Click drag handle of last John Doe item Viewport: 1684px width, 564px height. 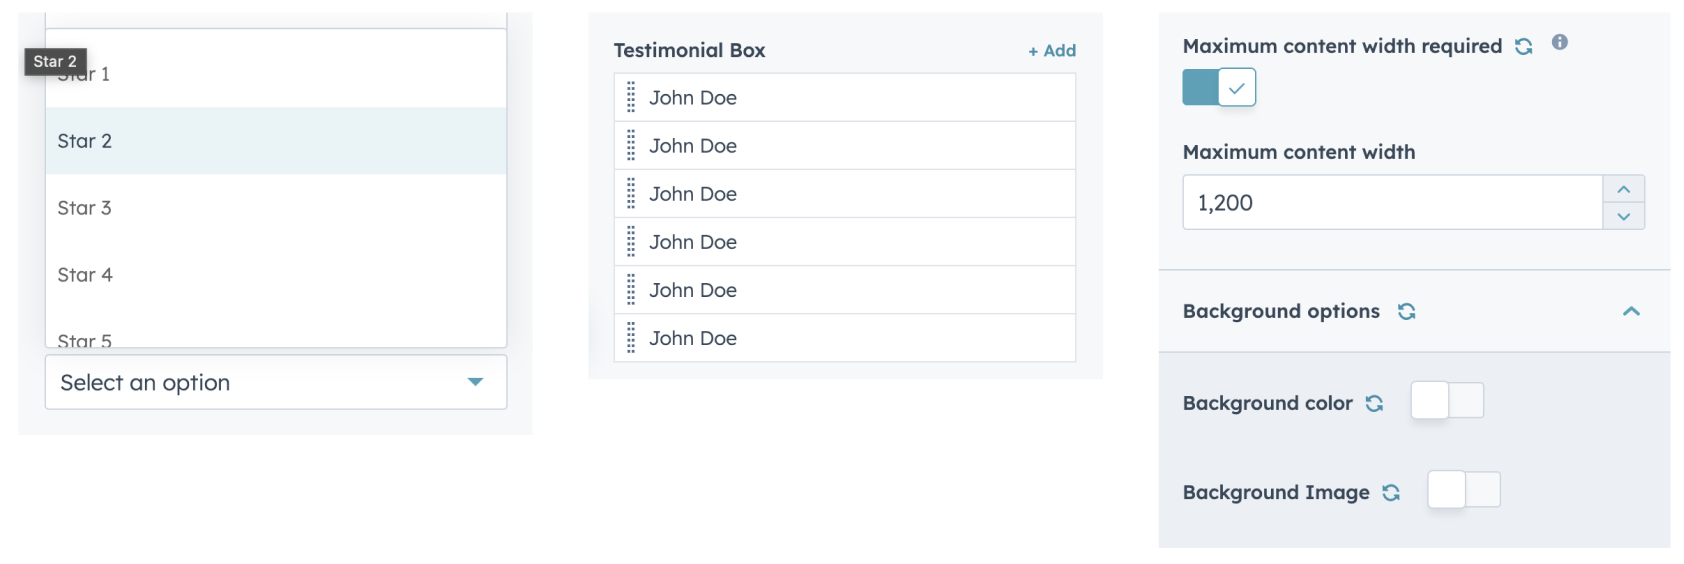click(631, 338)
